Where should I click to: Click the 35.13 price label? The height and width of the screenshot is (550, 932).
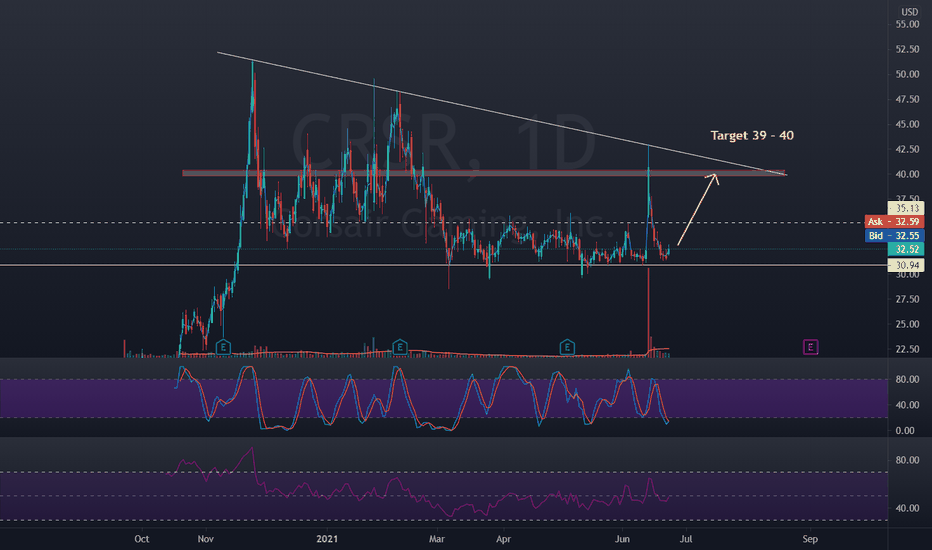click(906, 208)
